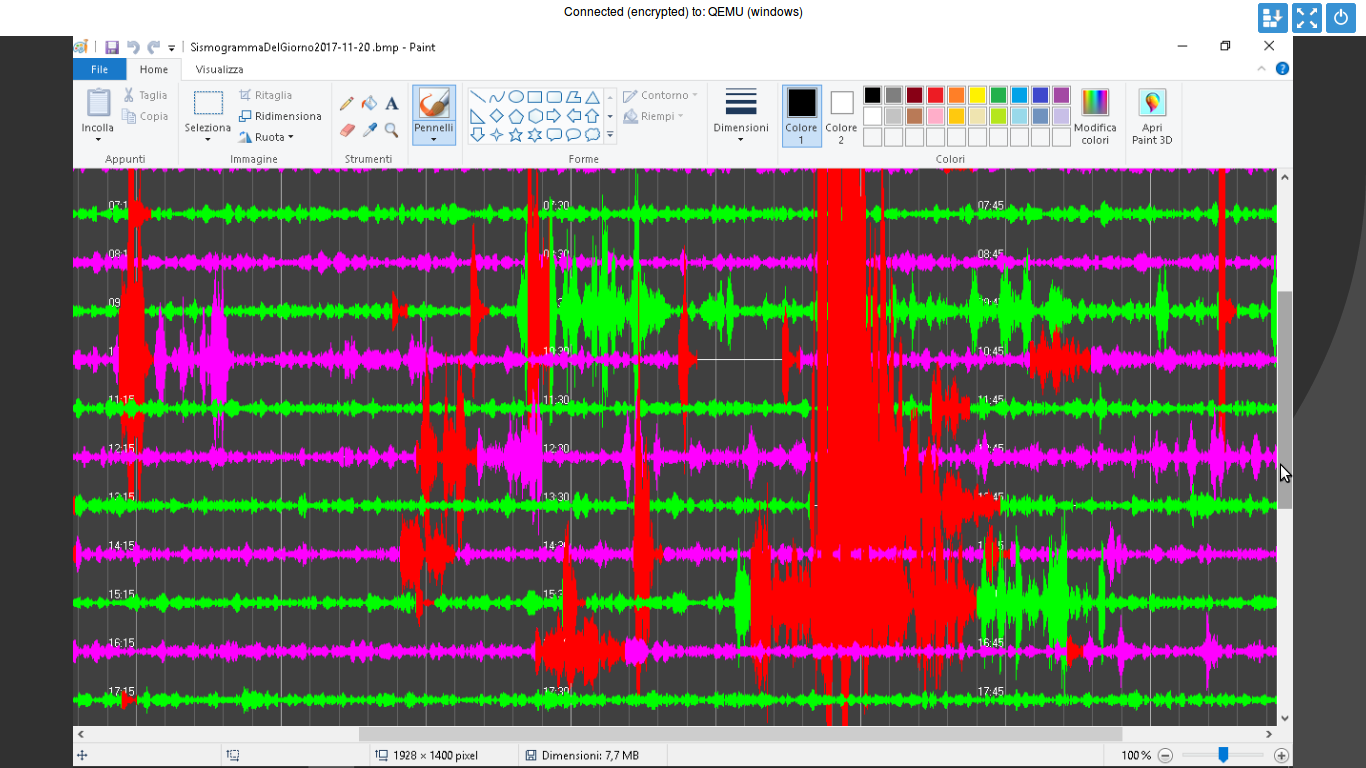The image size is (1366, 768).
Task: Choose the right triangle shape
Action: pos(478,116)
